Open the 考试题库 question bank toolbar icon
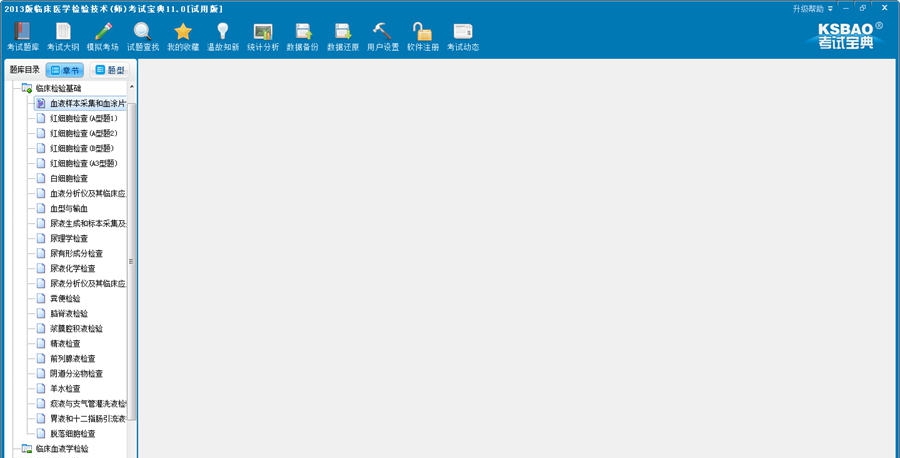The image size is (900, 458). 22,37
